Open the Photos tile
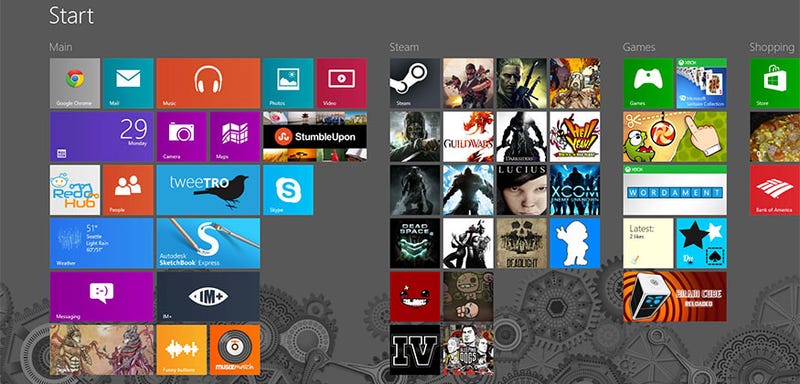 coord(288,83)
